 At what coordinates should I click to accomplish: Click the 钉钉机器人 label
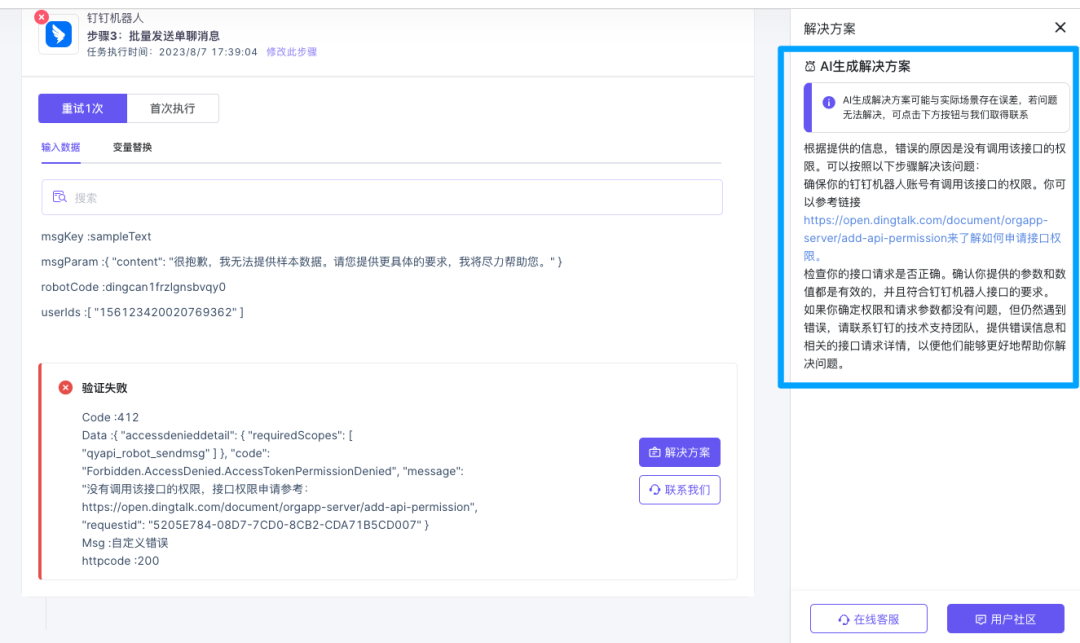(x=115, y=18)
